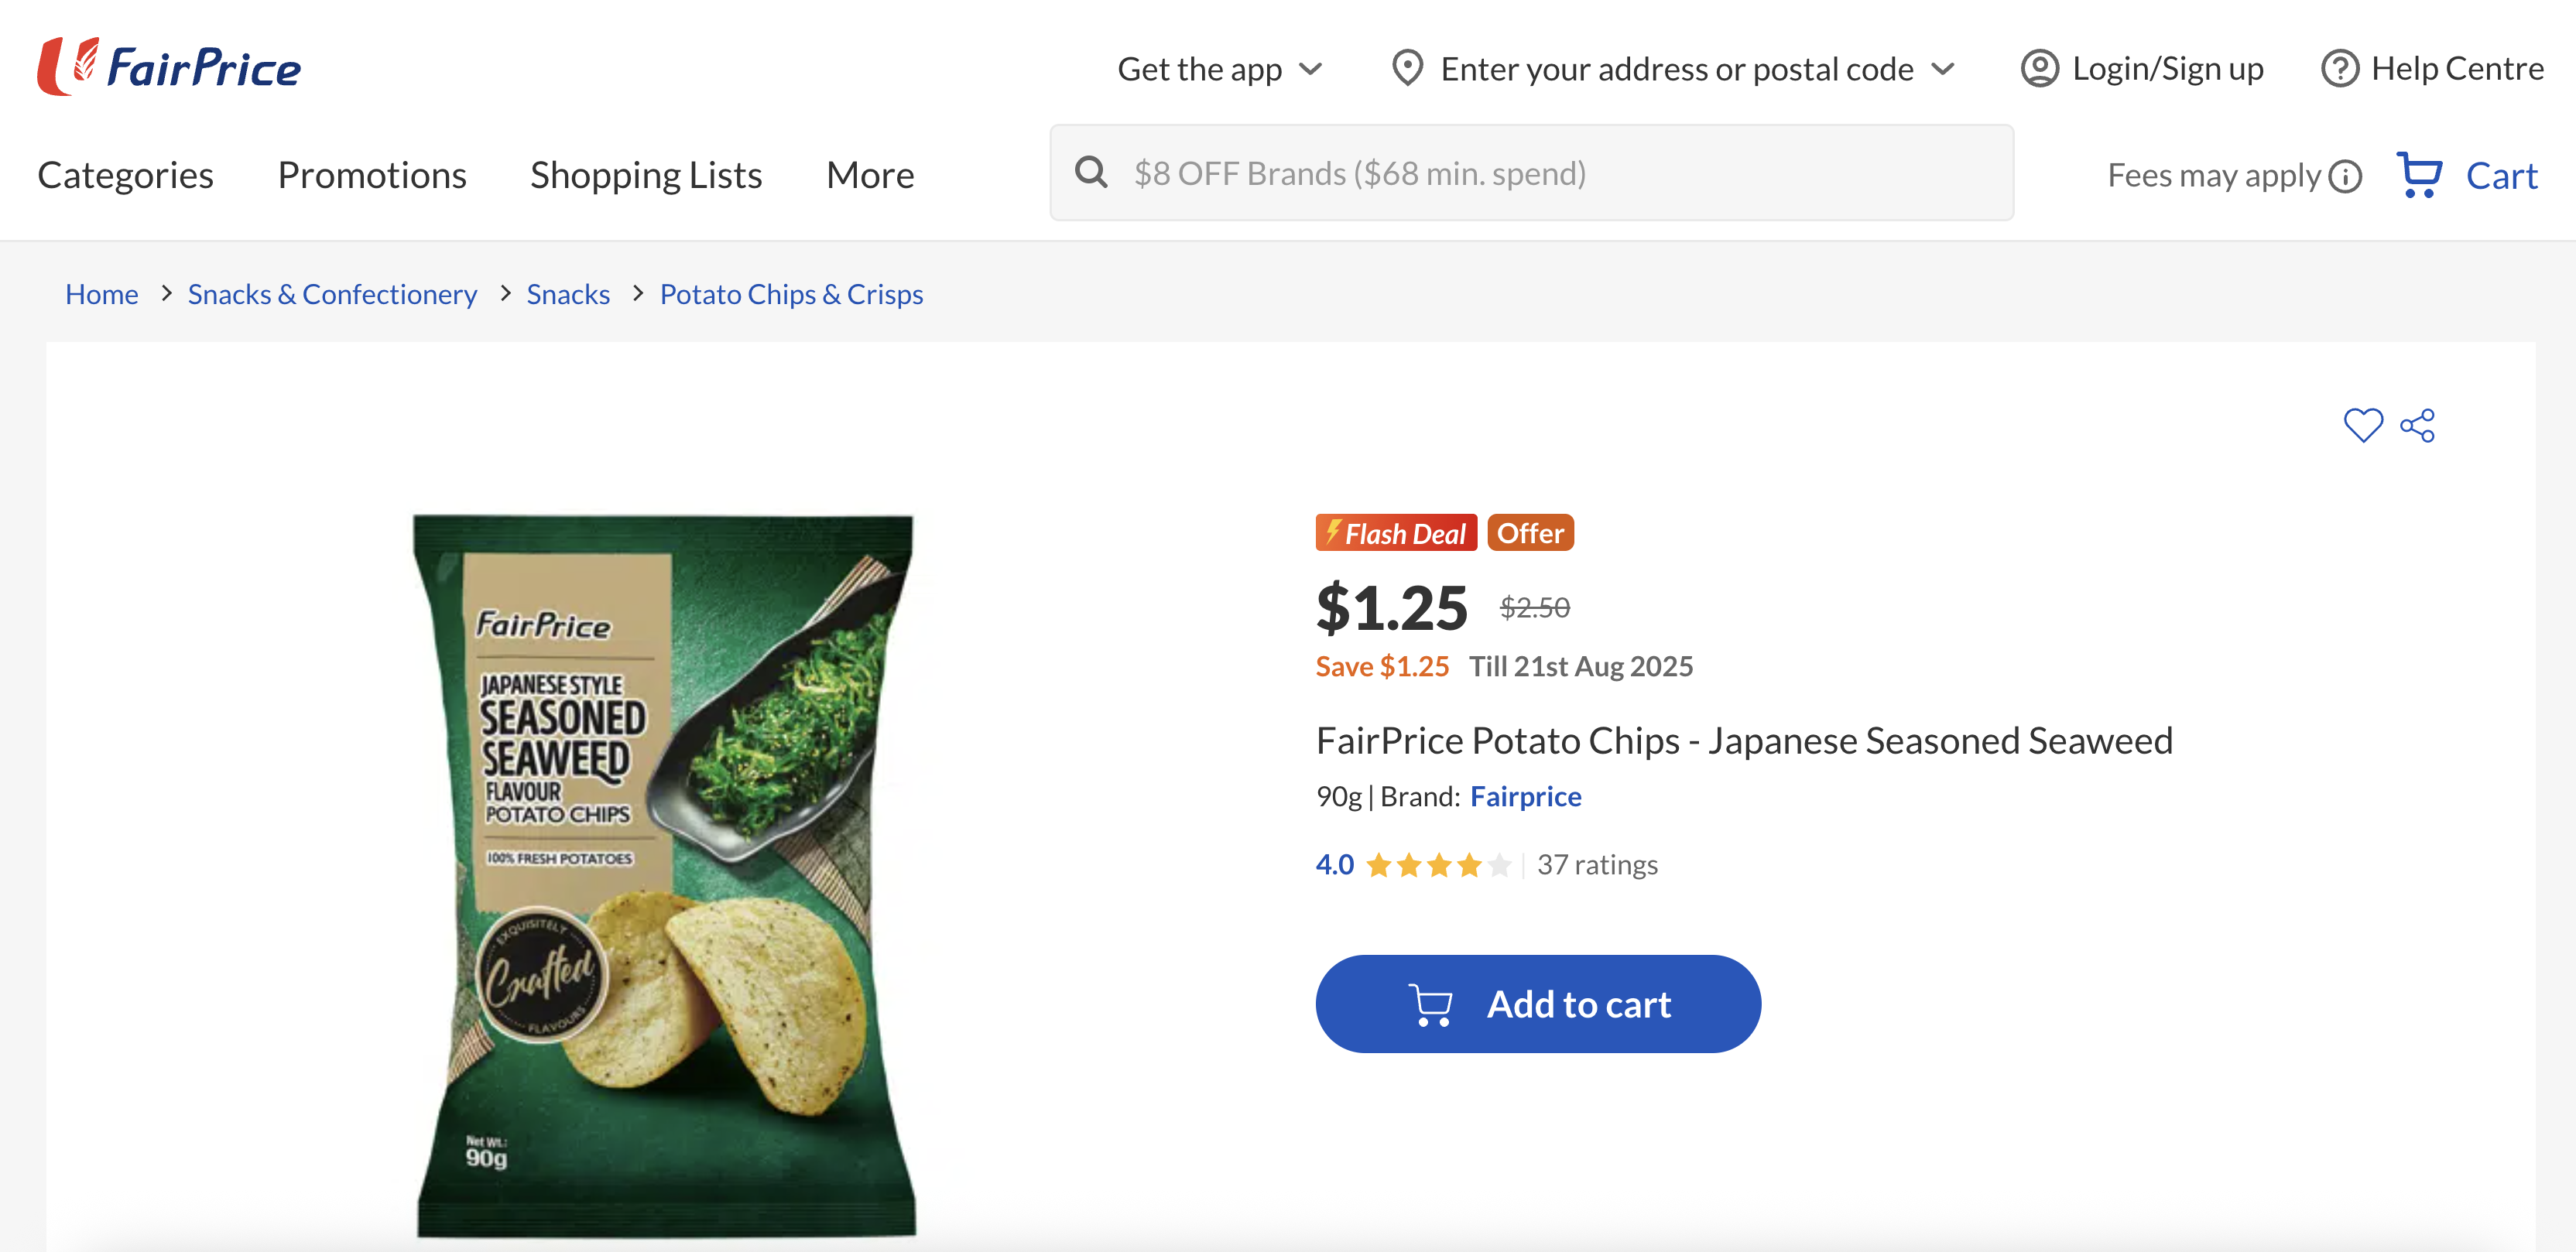Go to Promotions
Image resolution: width=2576 pixels, height=1252 pixels.
(x=372, y=175)
